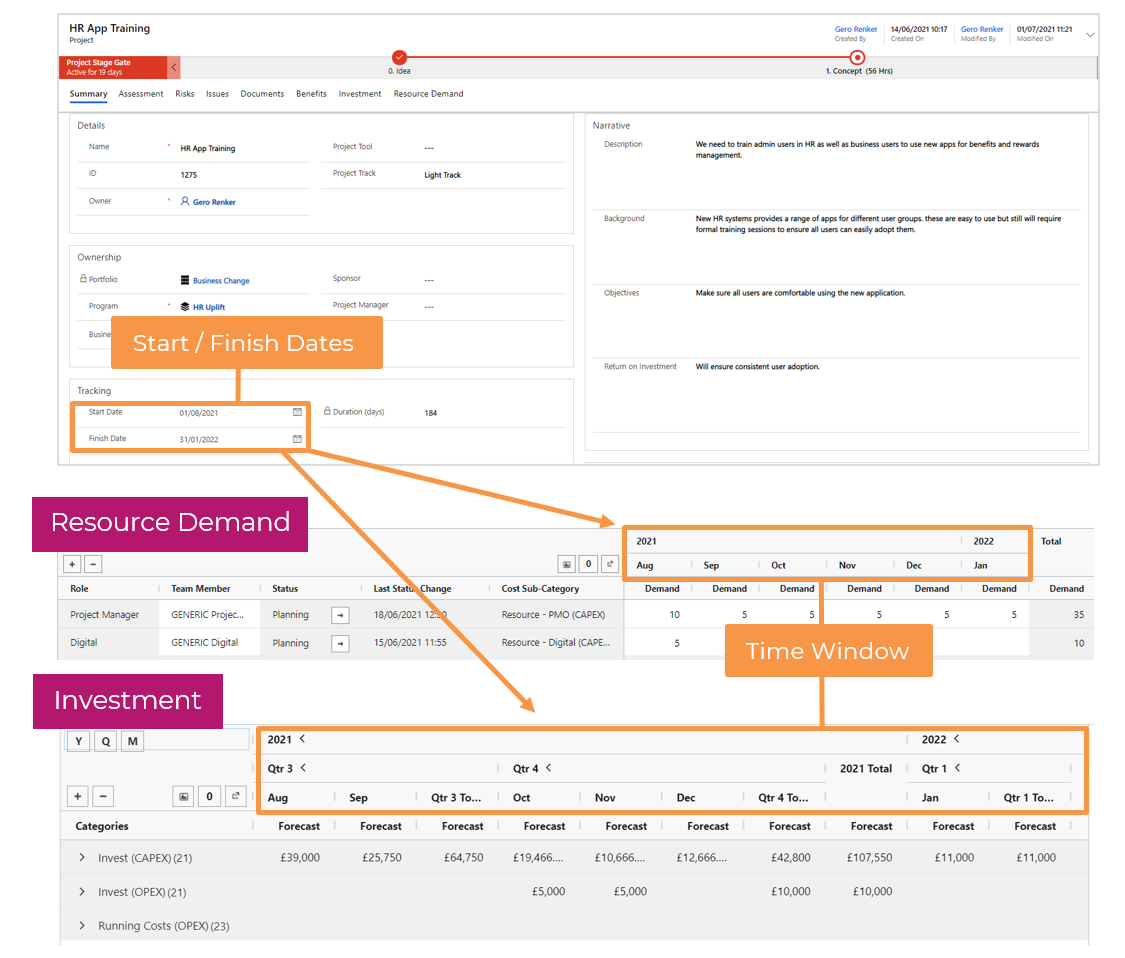
Task: Select the 1. Concept stage marker
Action: [x=857, y=58]
